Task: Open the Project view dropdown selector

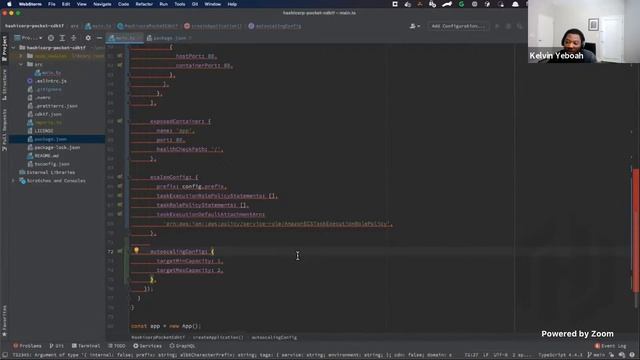Action: click(x=28, y=38)
